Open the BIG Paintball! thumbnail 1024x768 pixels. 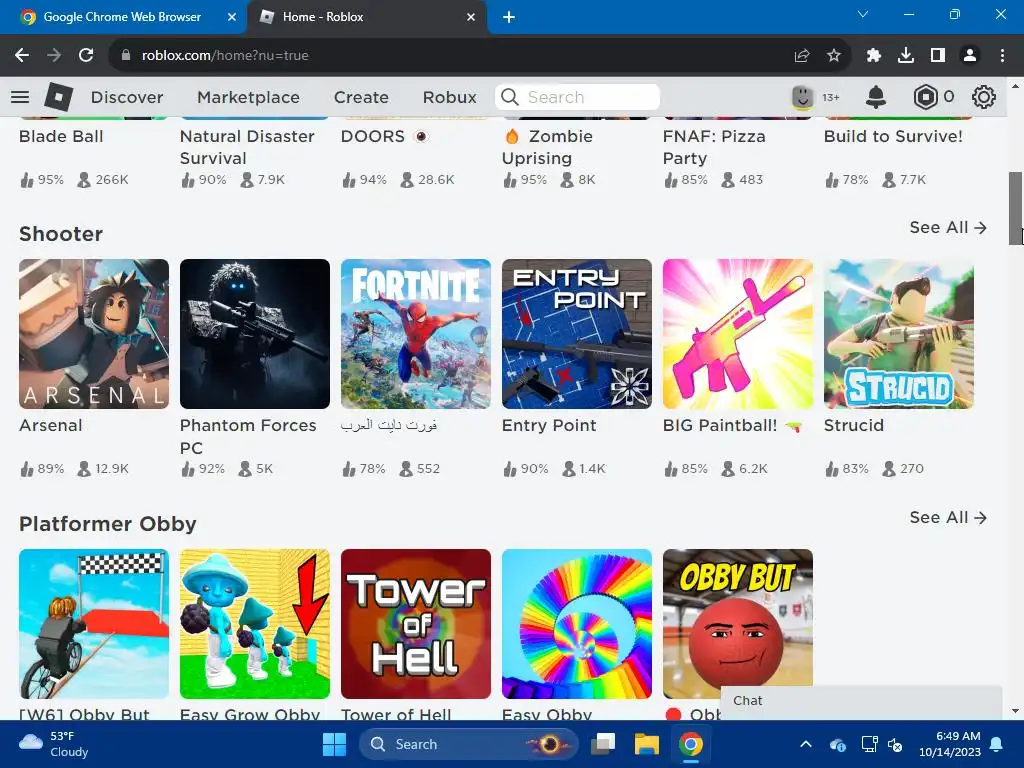coord(738,334)
